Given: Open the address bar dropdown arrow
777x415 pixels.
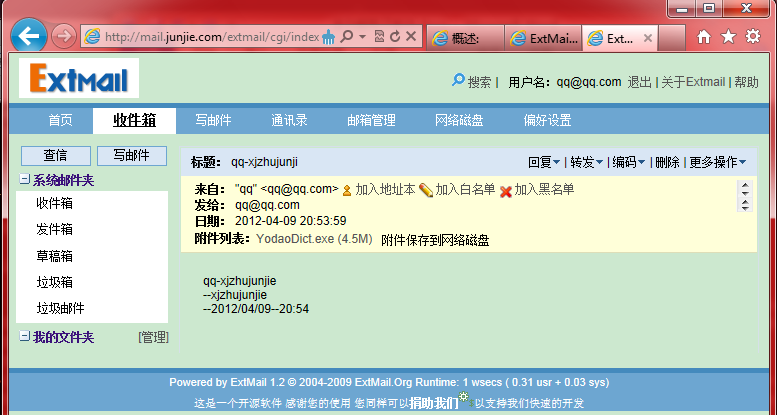Looking at the screenshot, I should point(362,37).
